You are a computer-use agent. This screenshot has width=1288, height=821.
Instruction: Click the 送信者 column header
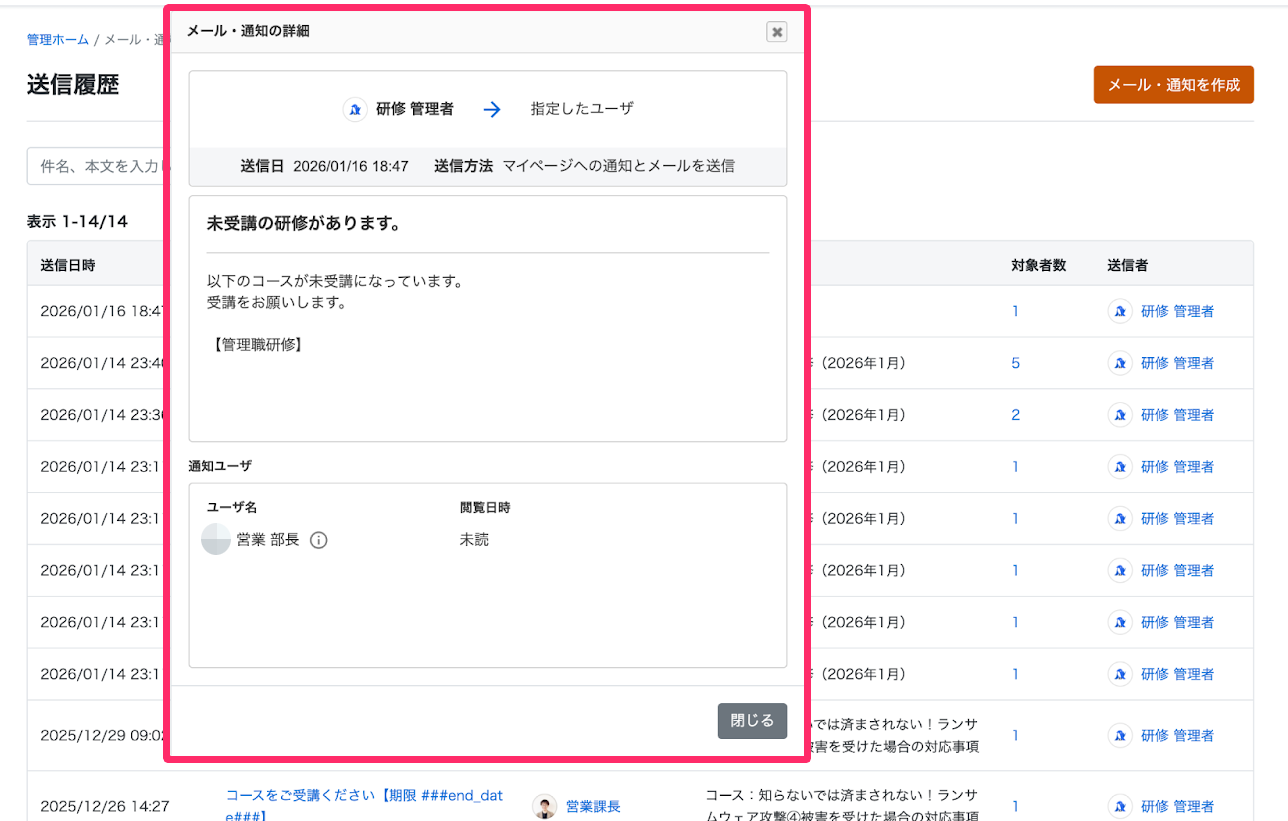(1127, 265)
